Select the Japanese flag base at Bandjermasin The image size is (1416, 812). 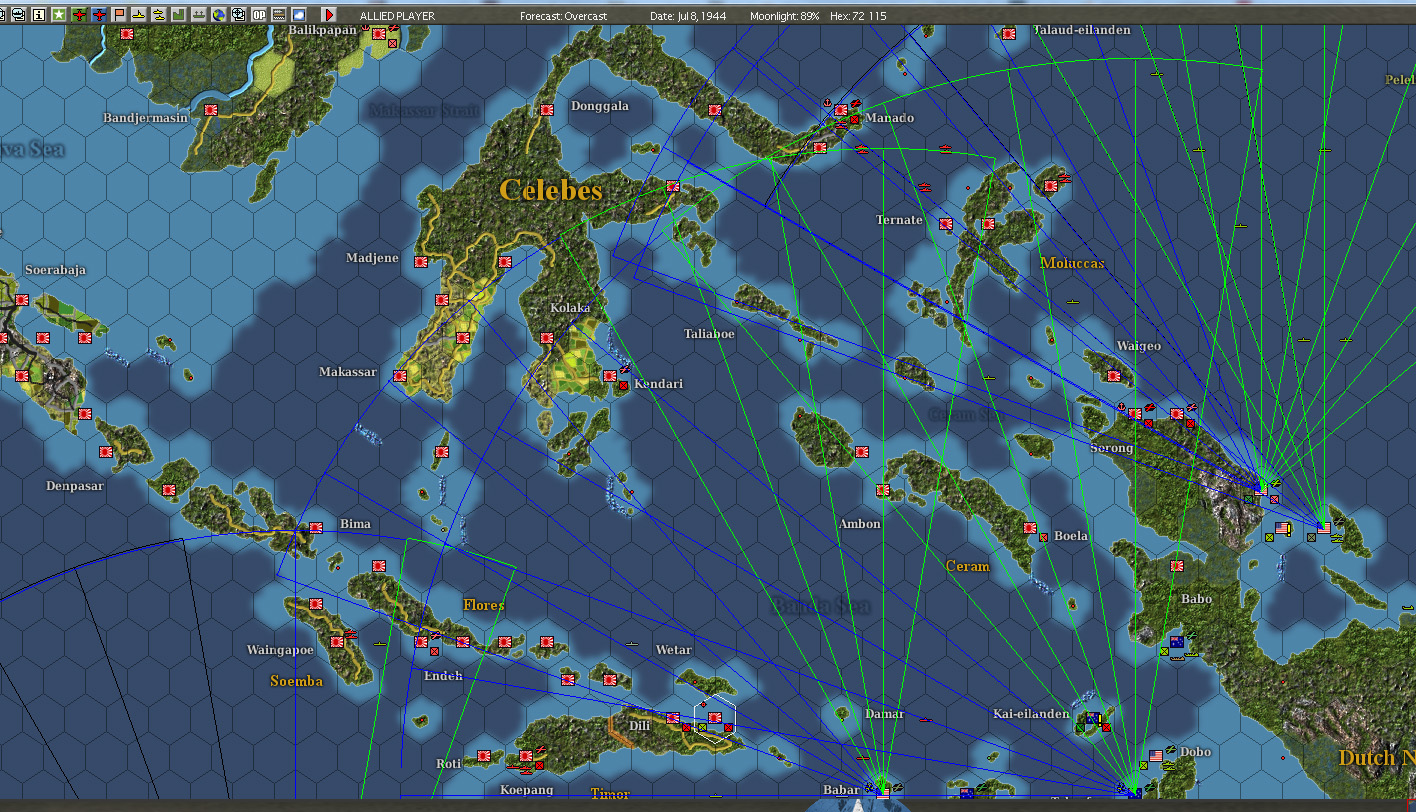click(x=212, y=110)
